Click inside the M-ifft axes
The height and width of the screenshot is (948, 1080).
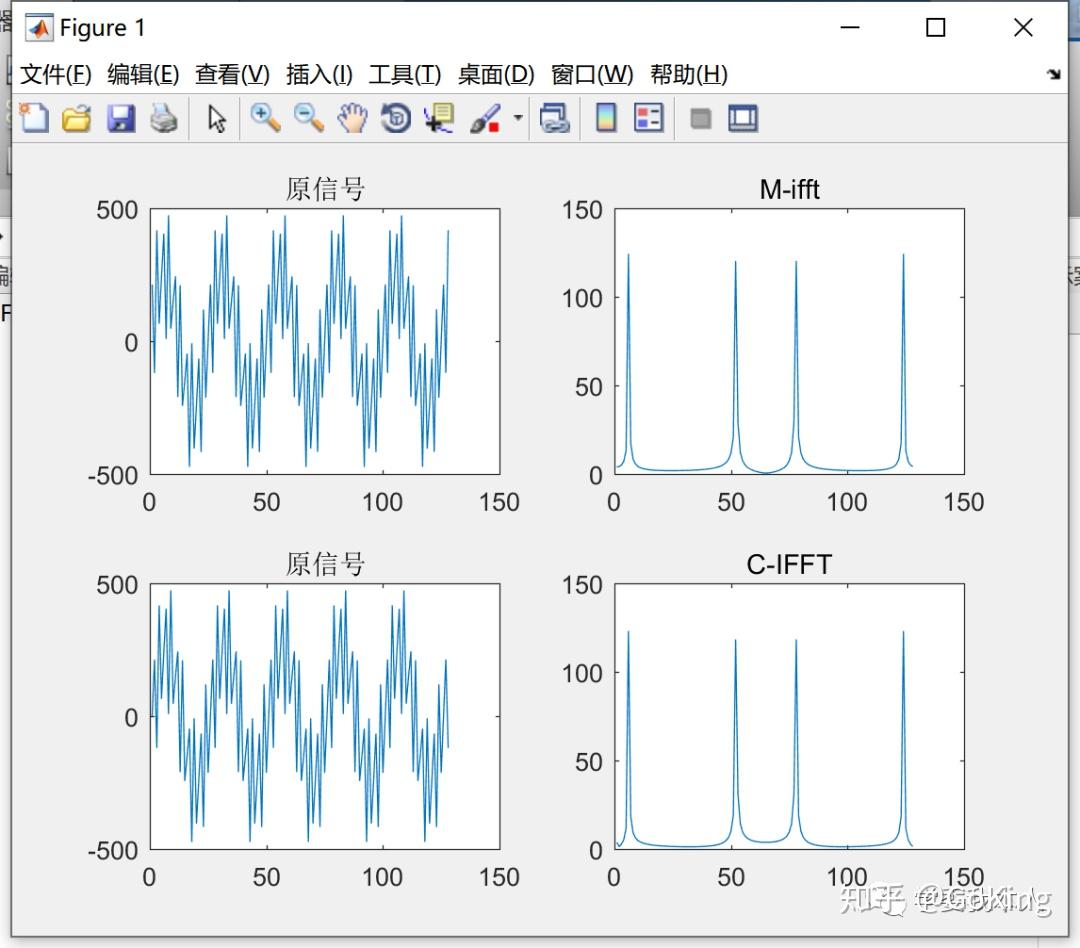pyautogui.click(x=789, y=342)
